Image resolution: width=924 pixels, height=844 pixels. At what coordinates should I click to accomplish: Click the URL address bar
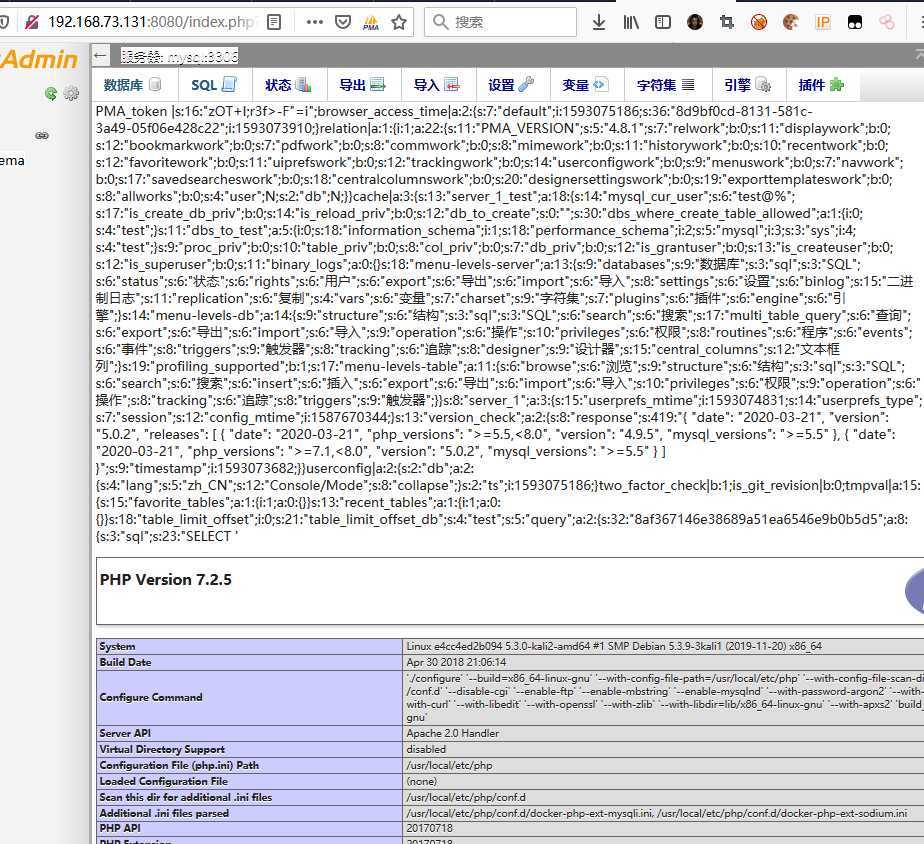pyautogui.click(x=151, y=22)
